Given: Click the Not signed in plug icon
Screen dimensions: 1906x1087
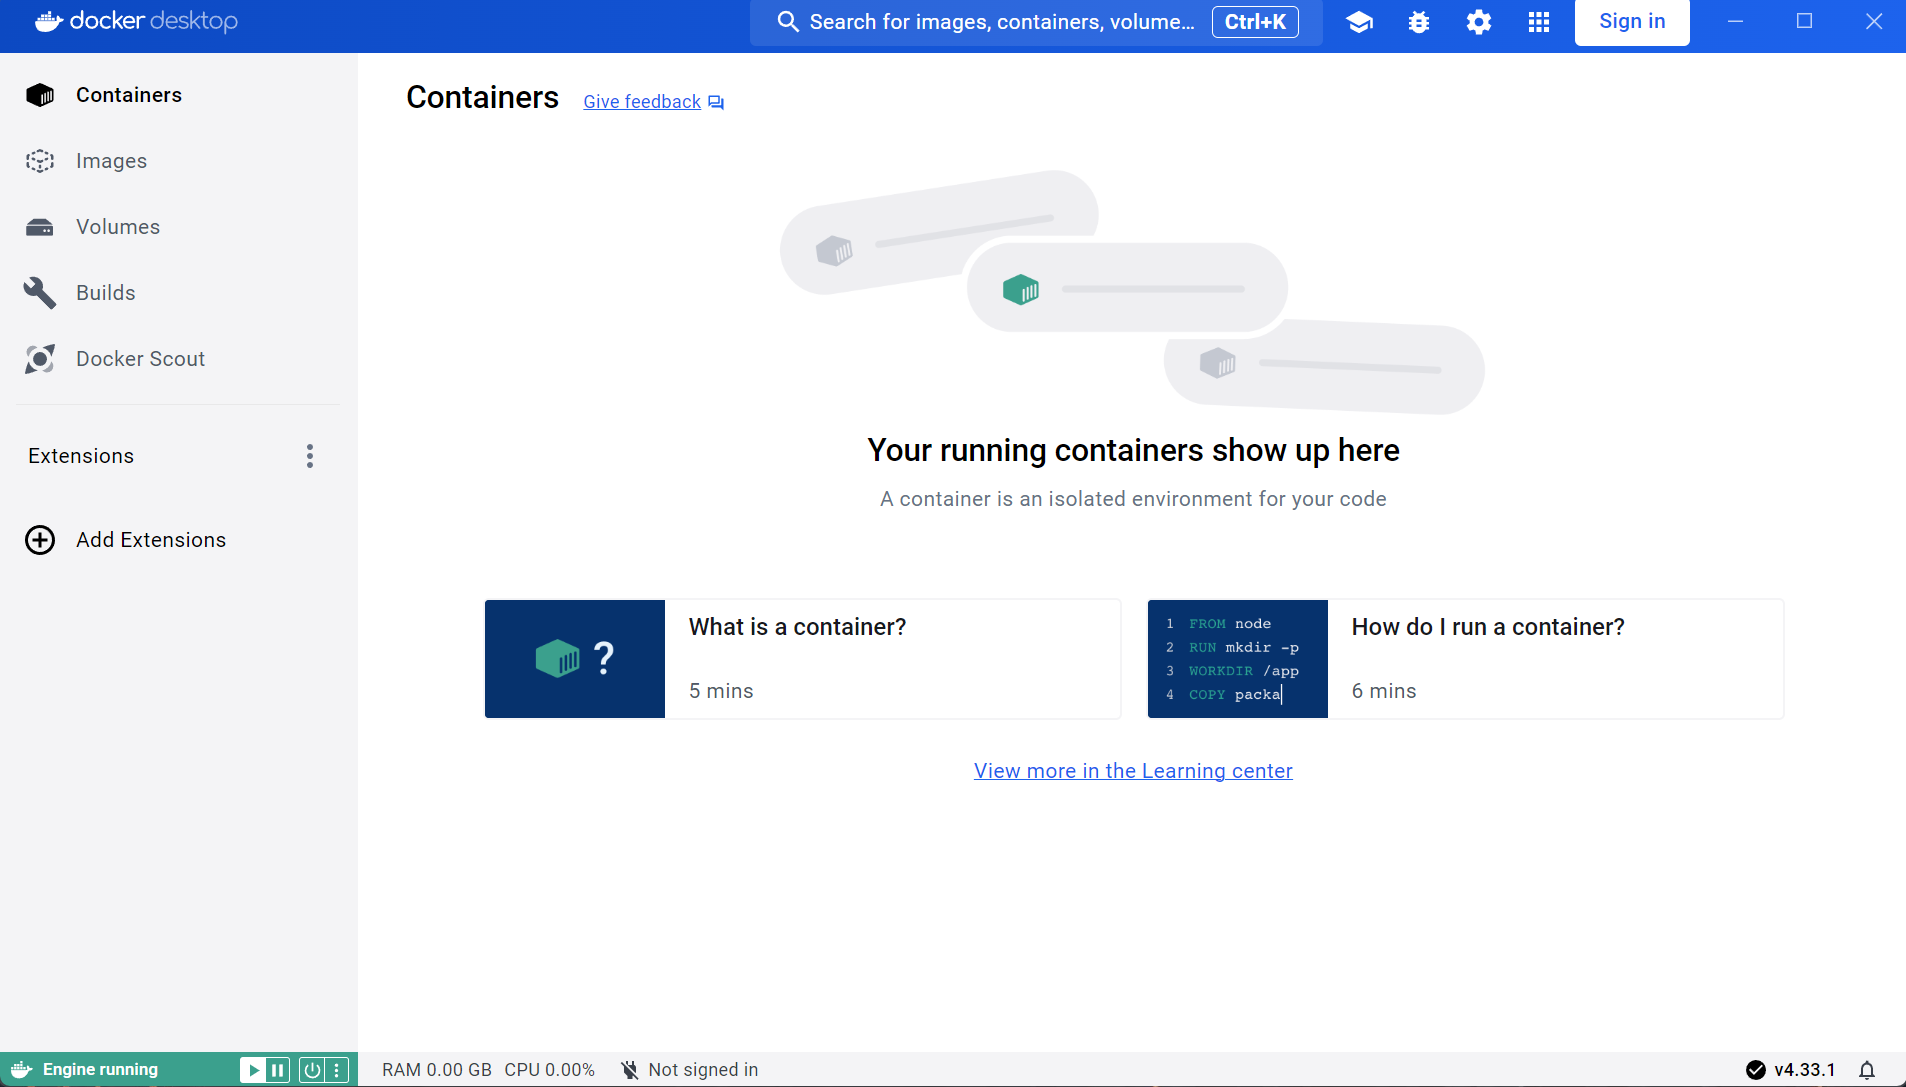Looking at the screenshot, I should pyautogui.click(x=629, y=1070).
